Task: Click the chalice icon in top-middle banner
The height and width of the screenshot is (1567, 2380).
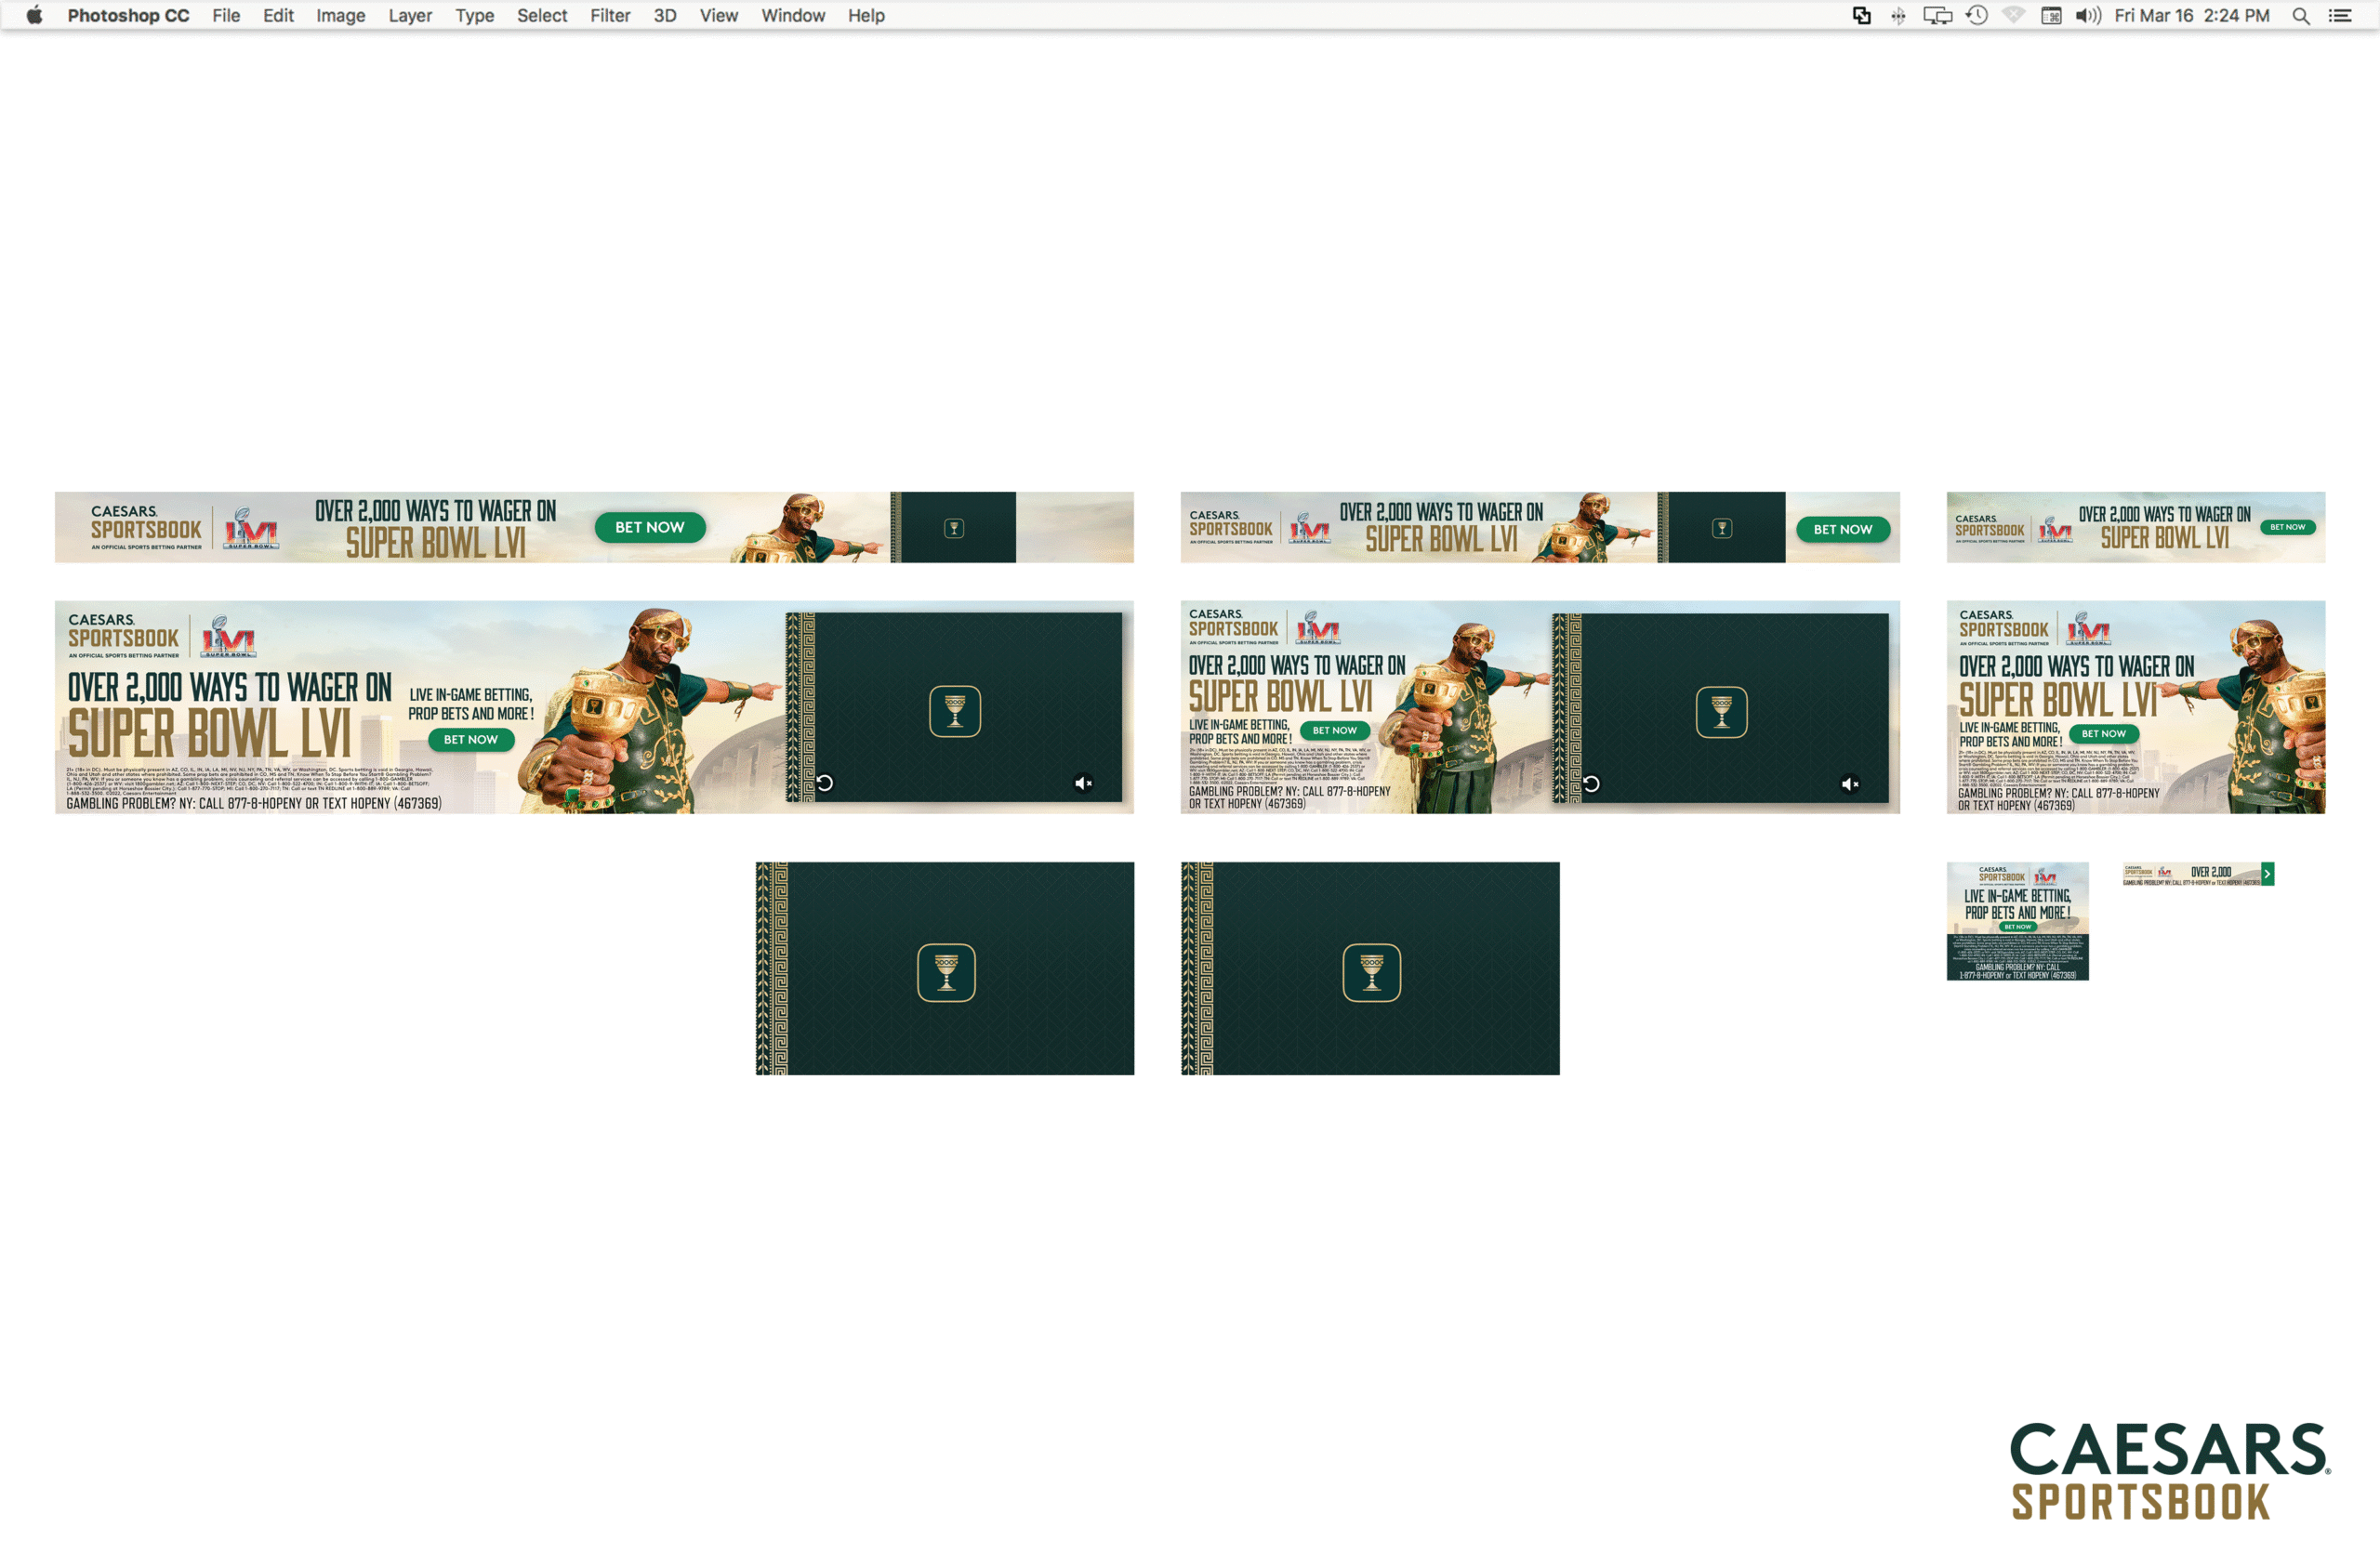Action: point(1721,528)
